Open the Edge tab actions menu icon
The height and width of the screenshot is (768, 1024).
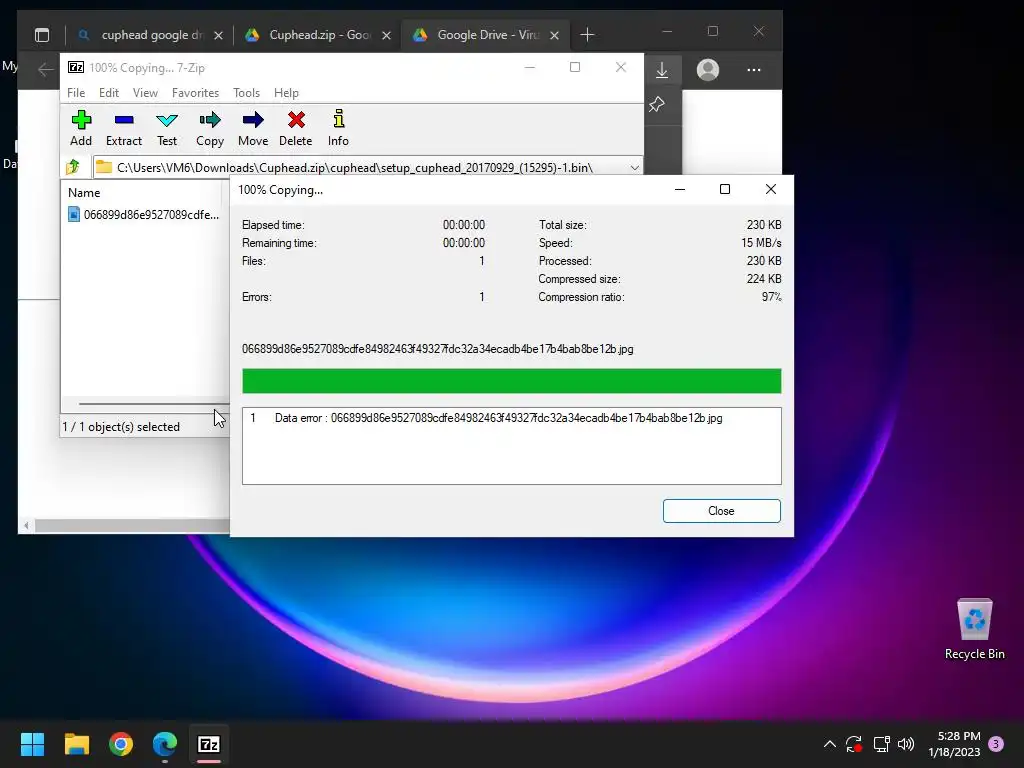[42, 35]
